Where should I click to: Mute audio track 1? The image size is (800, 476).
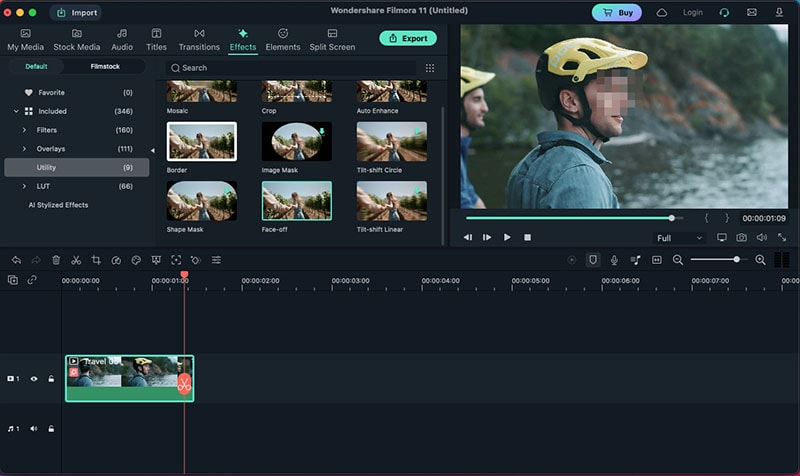pyautogui.click(x=34, y=429)
